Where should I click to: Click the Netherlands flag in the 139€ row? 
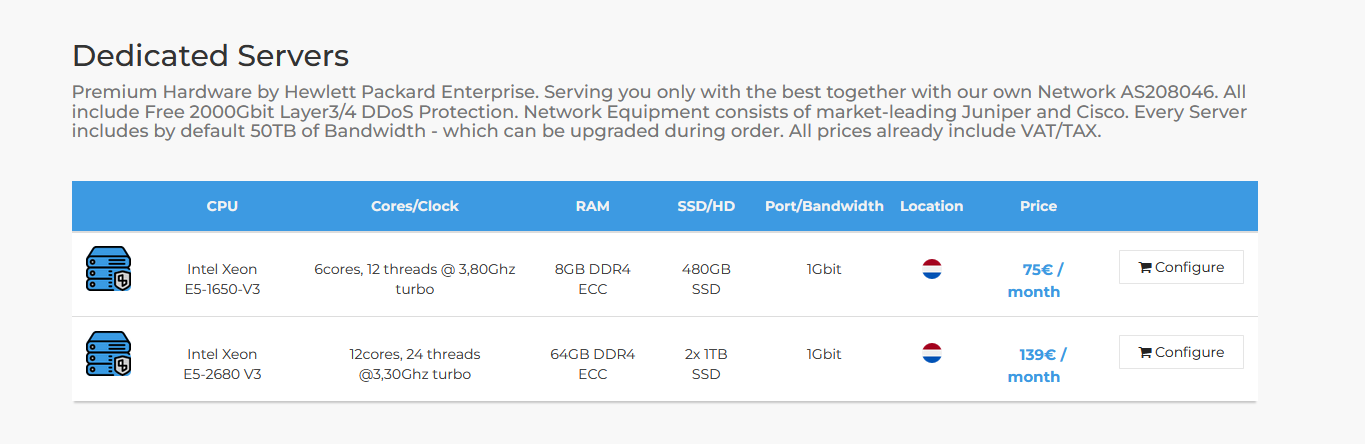[x=932, y=353]
